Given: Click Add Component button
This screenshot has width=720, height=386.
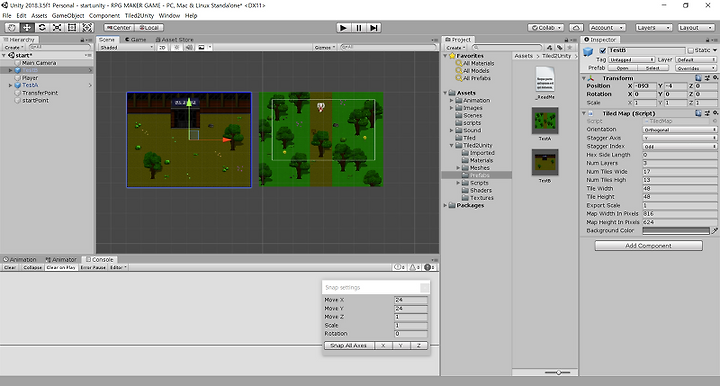Looking at the screenshot, I should 648,246.
